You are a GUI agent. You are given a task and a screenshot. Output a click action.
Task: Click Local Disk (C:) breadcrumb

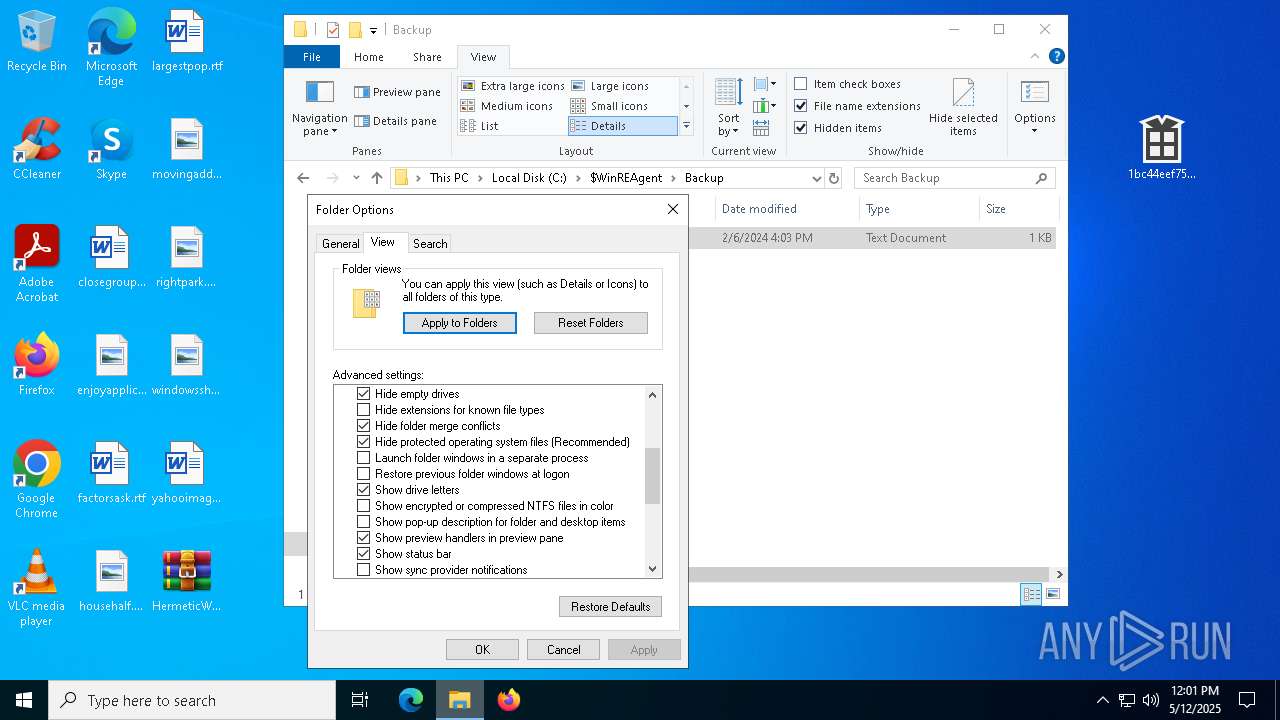[529, 178]
